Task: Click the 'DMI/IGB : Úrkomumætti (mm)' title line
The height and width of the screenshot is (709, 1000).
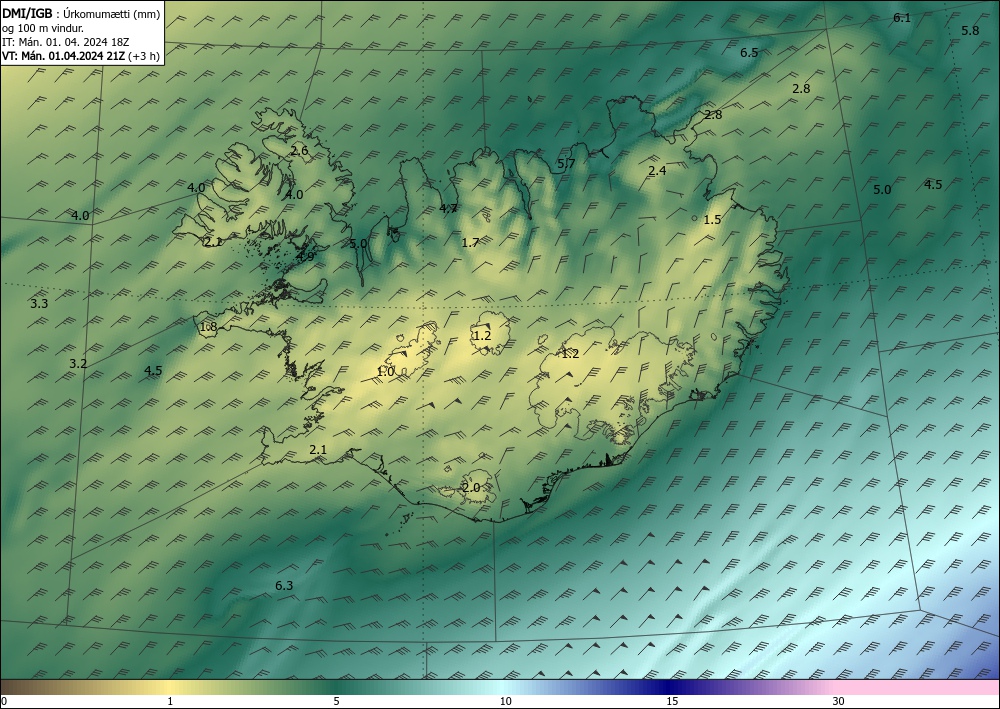Action: pos(81,15)
